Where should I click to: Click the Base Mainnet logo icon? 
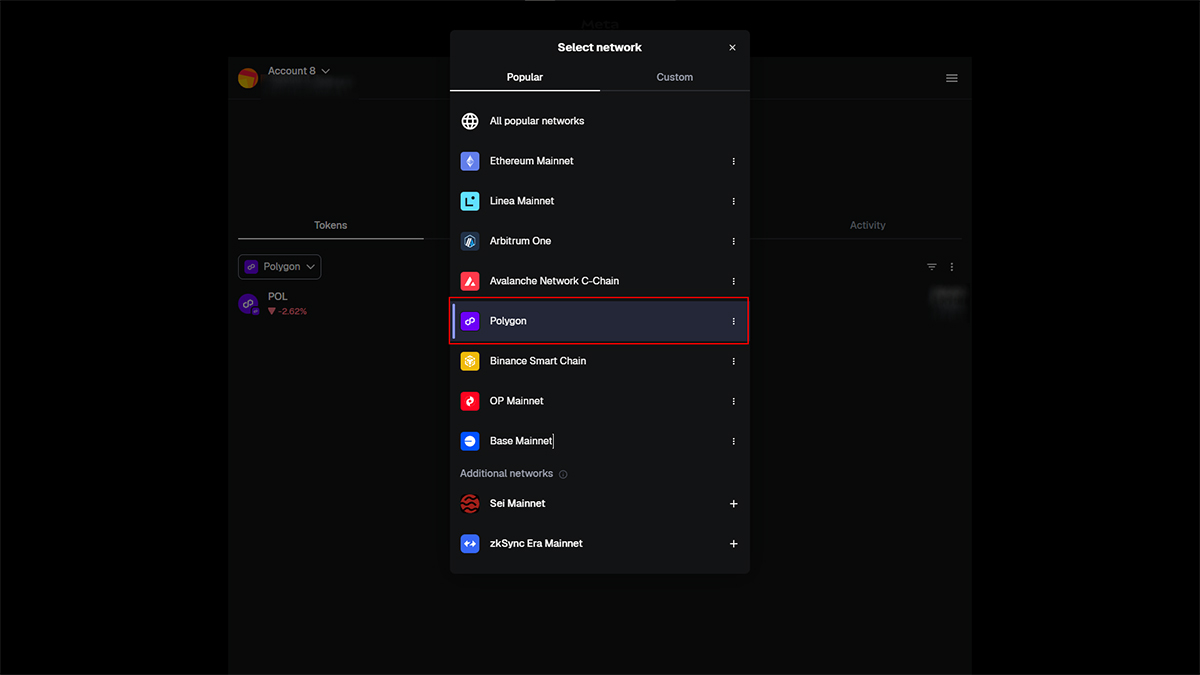point(470,441)
